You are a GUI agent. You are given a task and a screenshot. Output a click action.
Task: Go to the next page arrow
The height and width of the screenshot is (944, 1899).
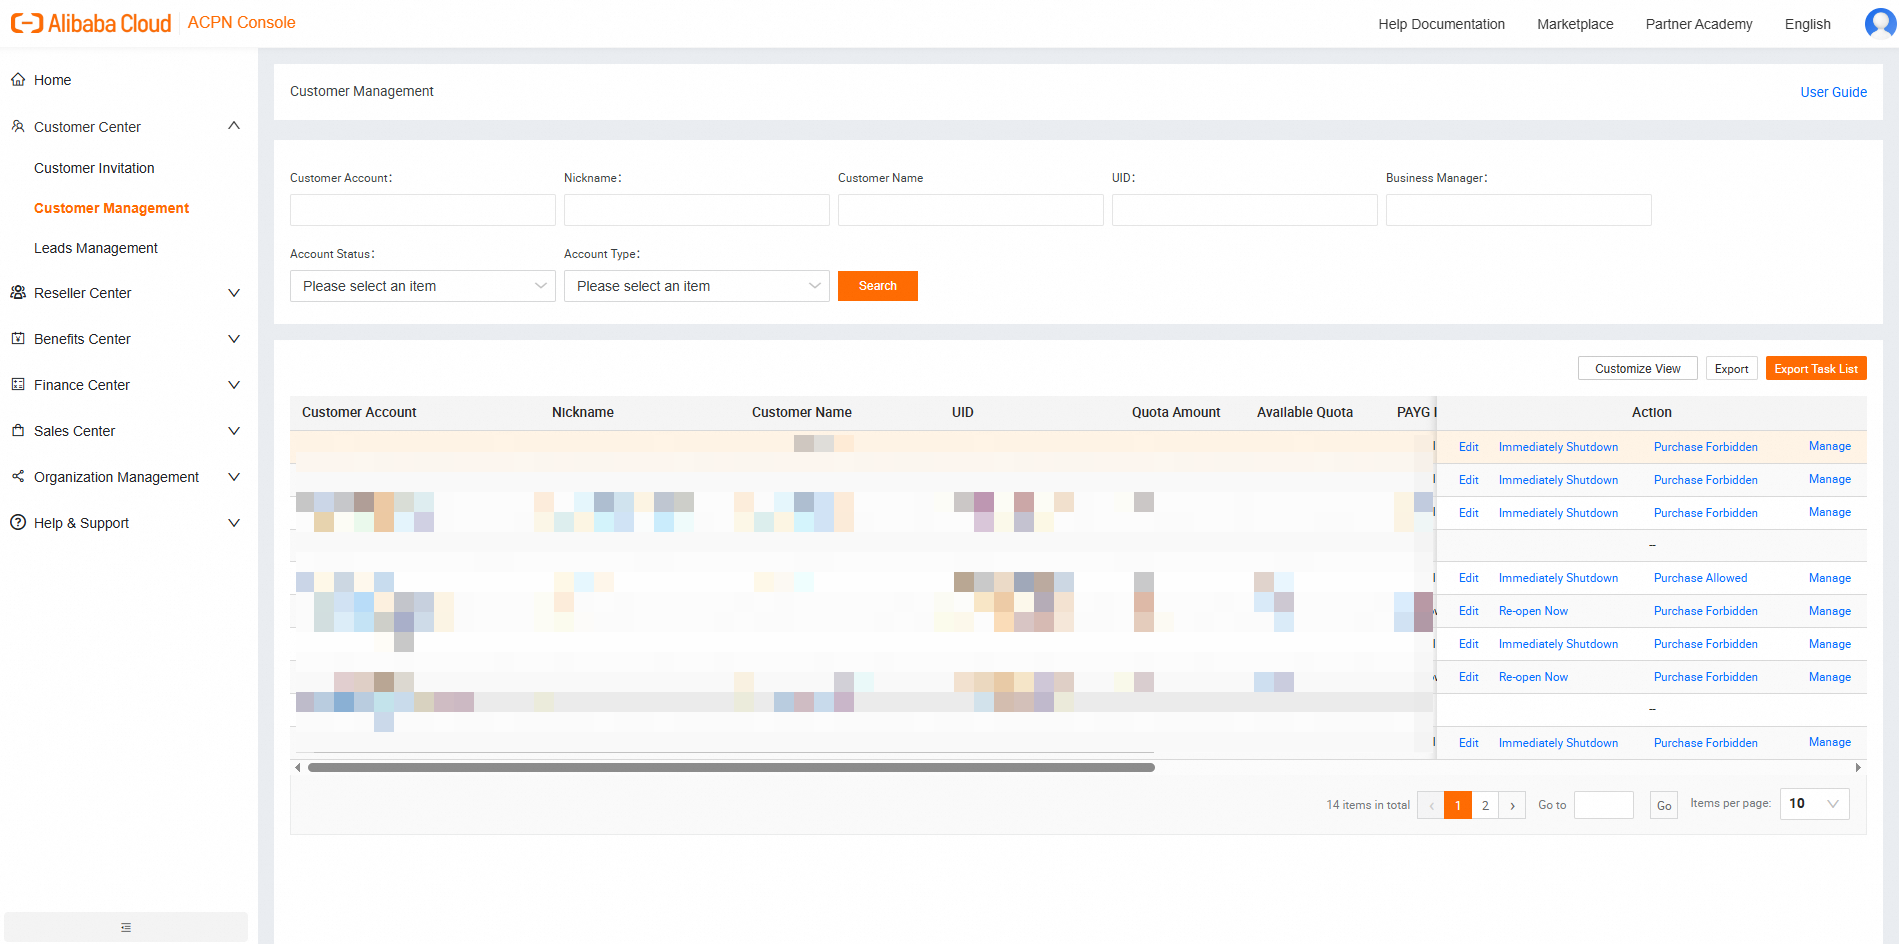(1512, 805)
